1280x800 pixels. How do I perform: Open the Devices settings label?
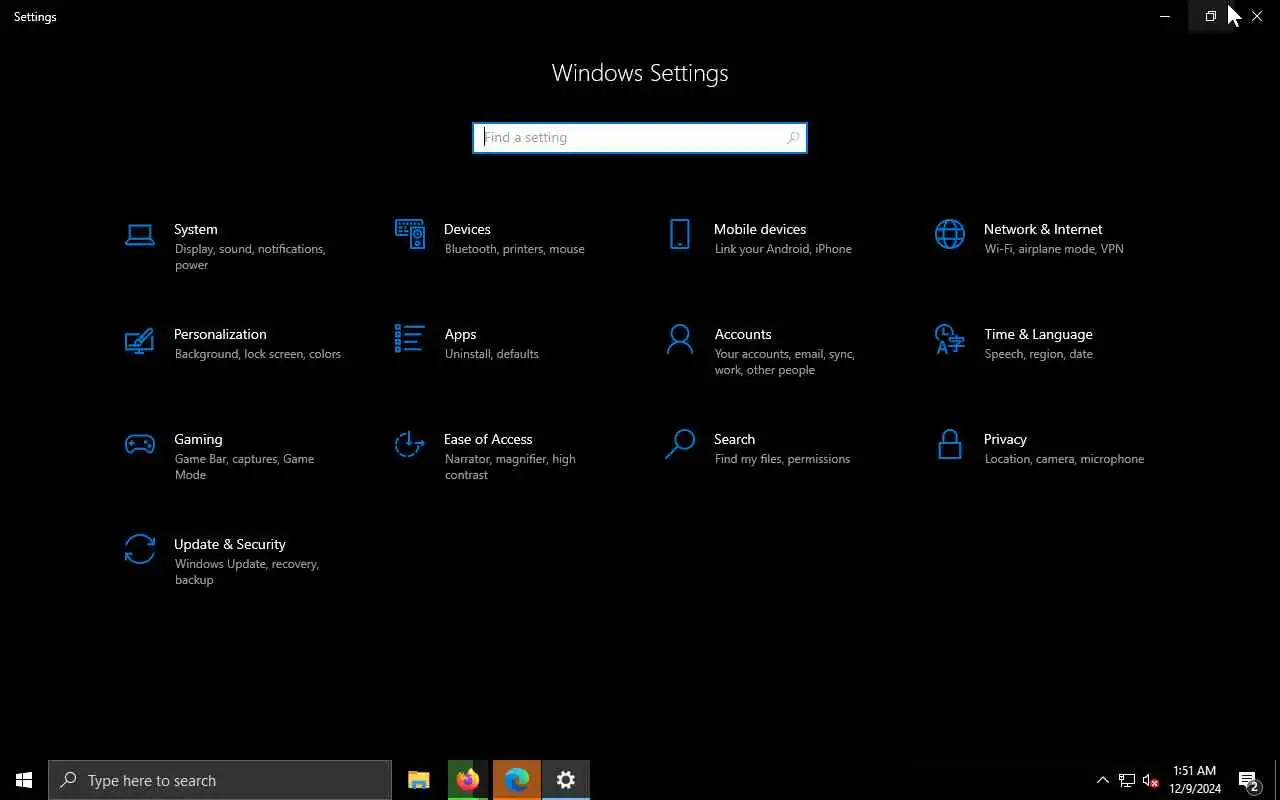point(467,229)
